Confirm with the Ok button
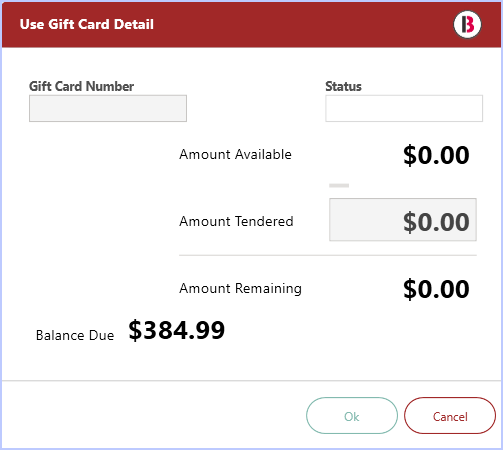503x450 pixels. tap(352, 415)
